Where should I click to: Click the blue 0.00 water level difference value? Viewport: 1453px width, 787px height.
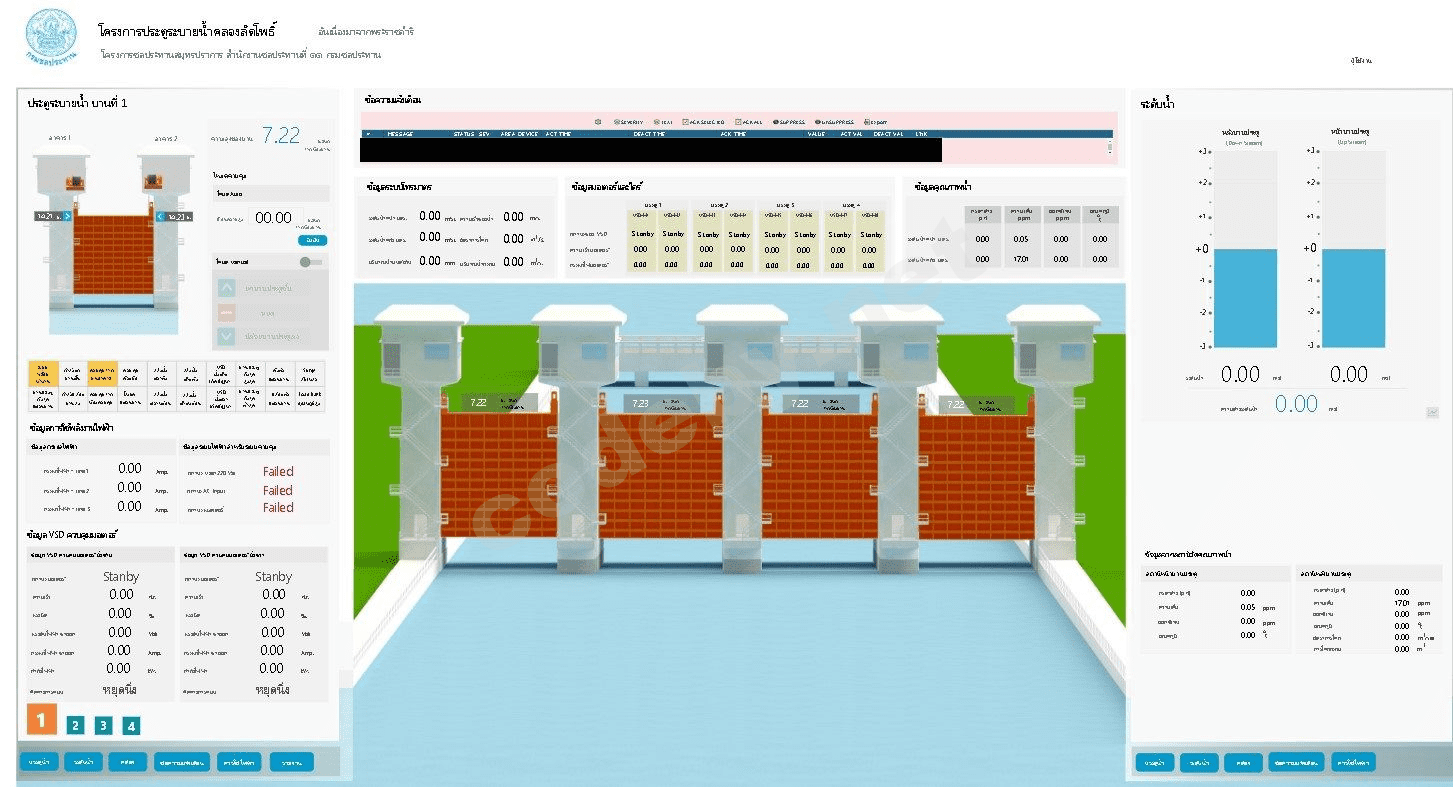1296,404
